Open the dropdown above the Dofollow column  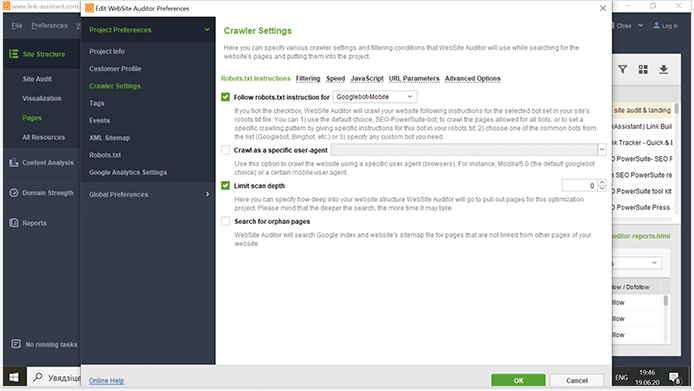click(636, 263)
